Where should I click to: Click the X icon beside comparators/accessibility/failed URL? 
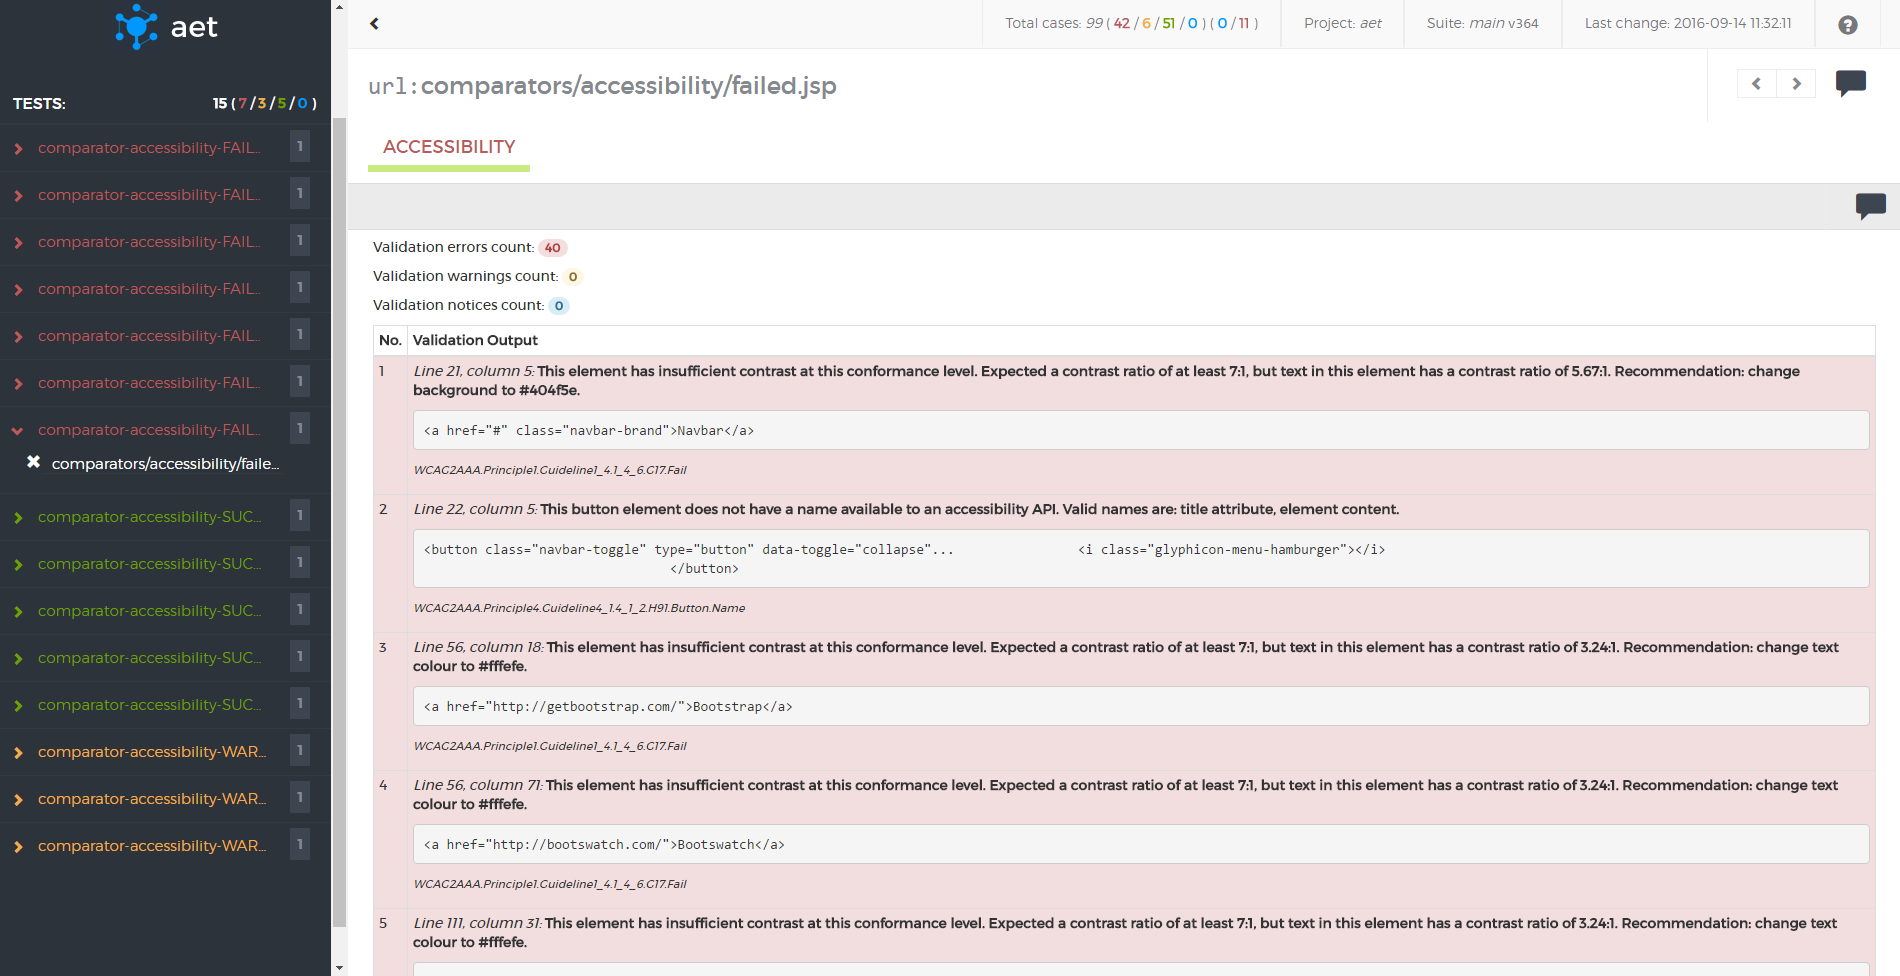[33, 462]
